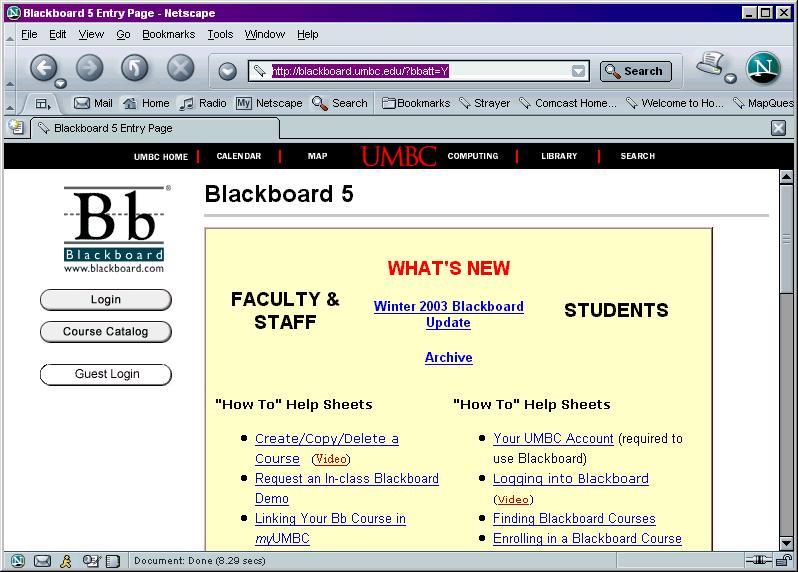Open the Tools menu
The height and width of the screenshot is (572, 798).
tap(220, 35)
